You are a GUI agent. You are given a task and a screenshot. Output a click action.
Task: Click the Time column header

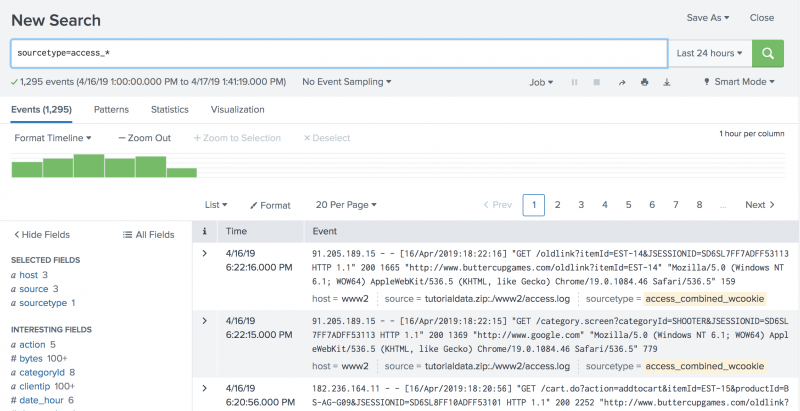236,231
